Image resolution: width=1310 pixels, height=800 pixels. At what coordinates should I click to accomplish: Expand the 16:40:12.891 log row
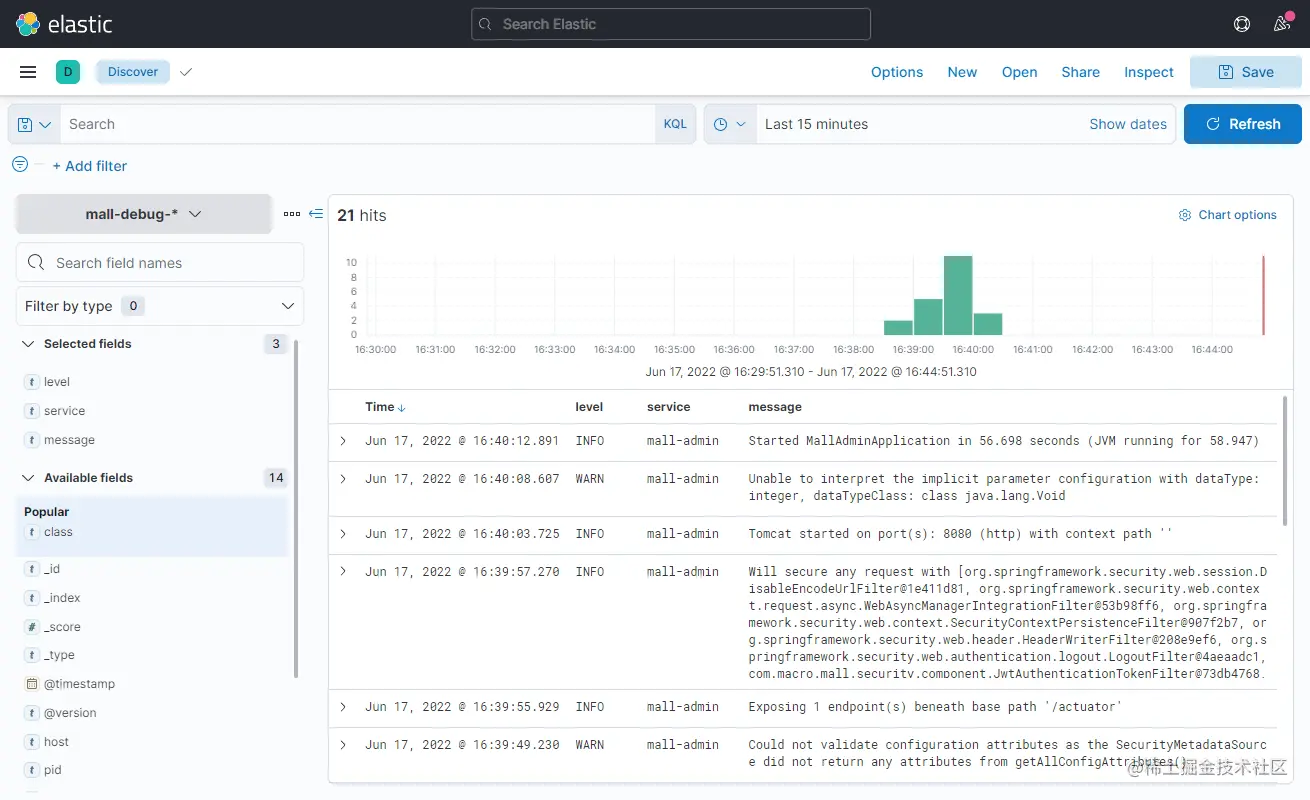click(x=343, y=441)
